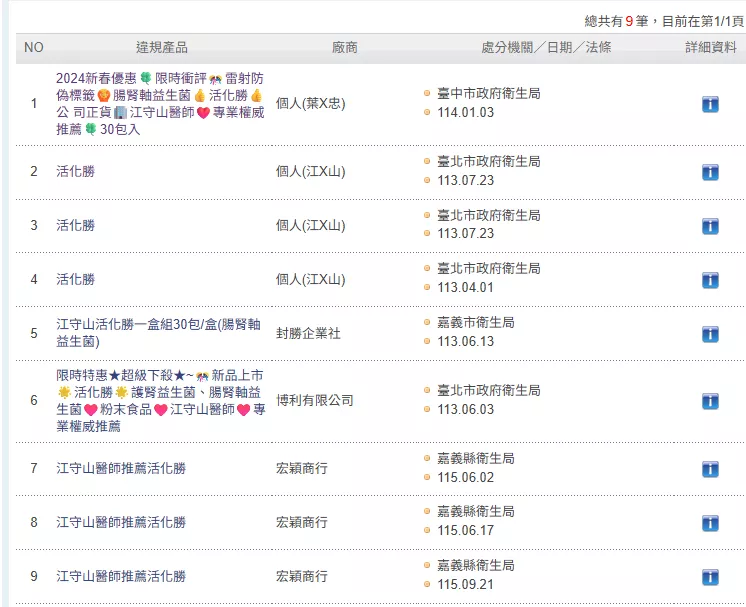
Task: Click date 113.06.13
Action: tap(466, 342)
